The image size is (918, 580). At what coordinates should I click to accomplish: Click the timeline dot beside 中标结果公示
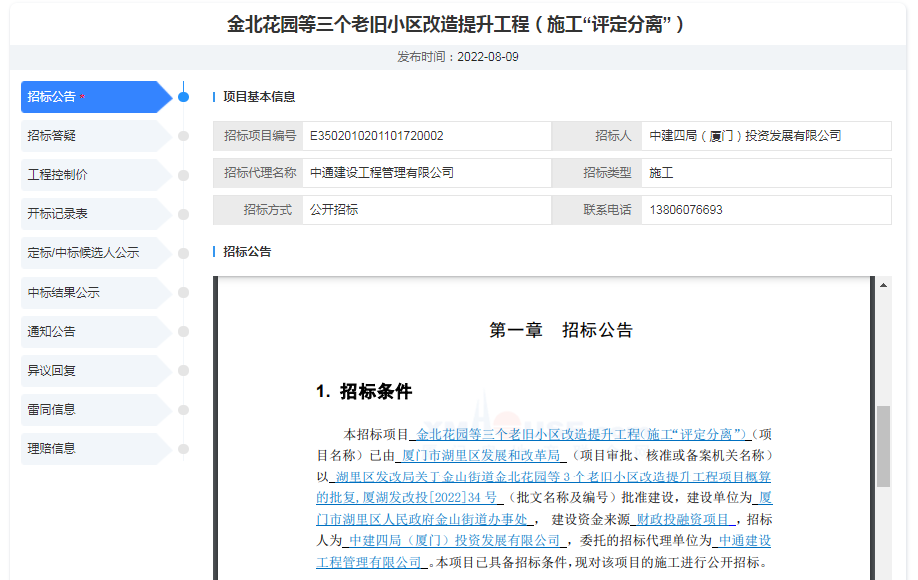(183, 293)
